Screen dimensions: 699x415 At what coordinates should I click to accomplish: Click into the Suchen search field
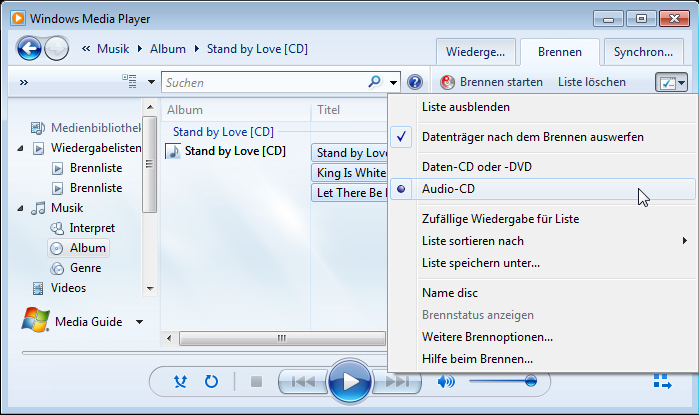point(265,82)
